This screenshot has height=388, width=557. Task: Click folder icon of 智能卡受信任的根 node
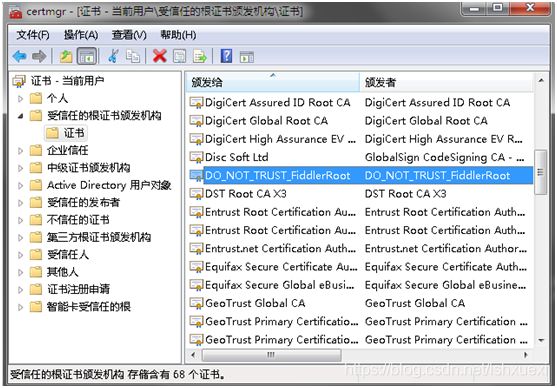[36, 307]
